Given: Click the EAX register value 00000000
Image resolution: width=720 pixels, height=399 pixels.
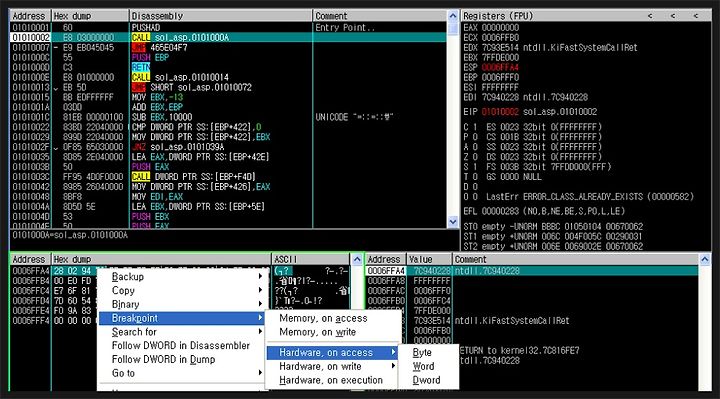Looking at the screenshot, I should (x=500, y=28).
